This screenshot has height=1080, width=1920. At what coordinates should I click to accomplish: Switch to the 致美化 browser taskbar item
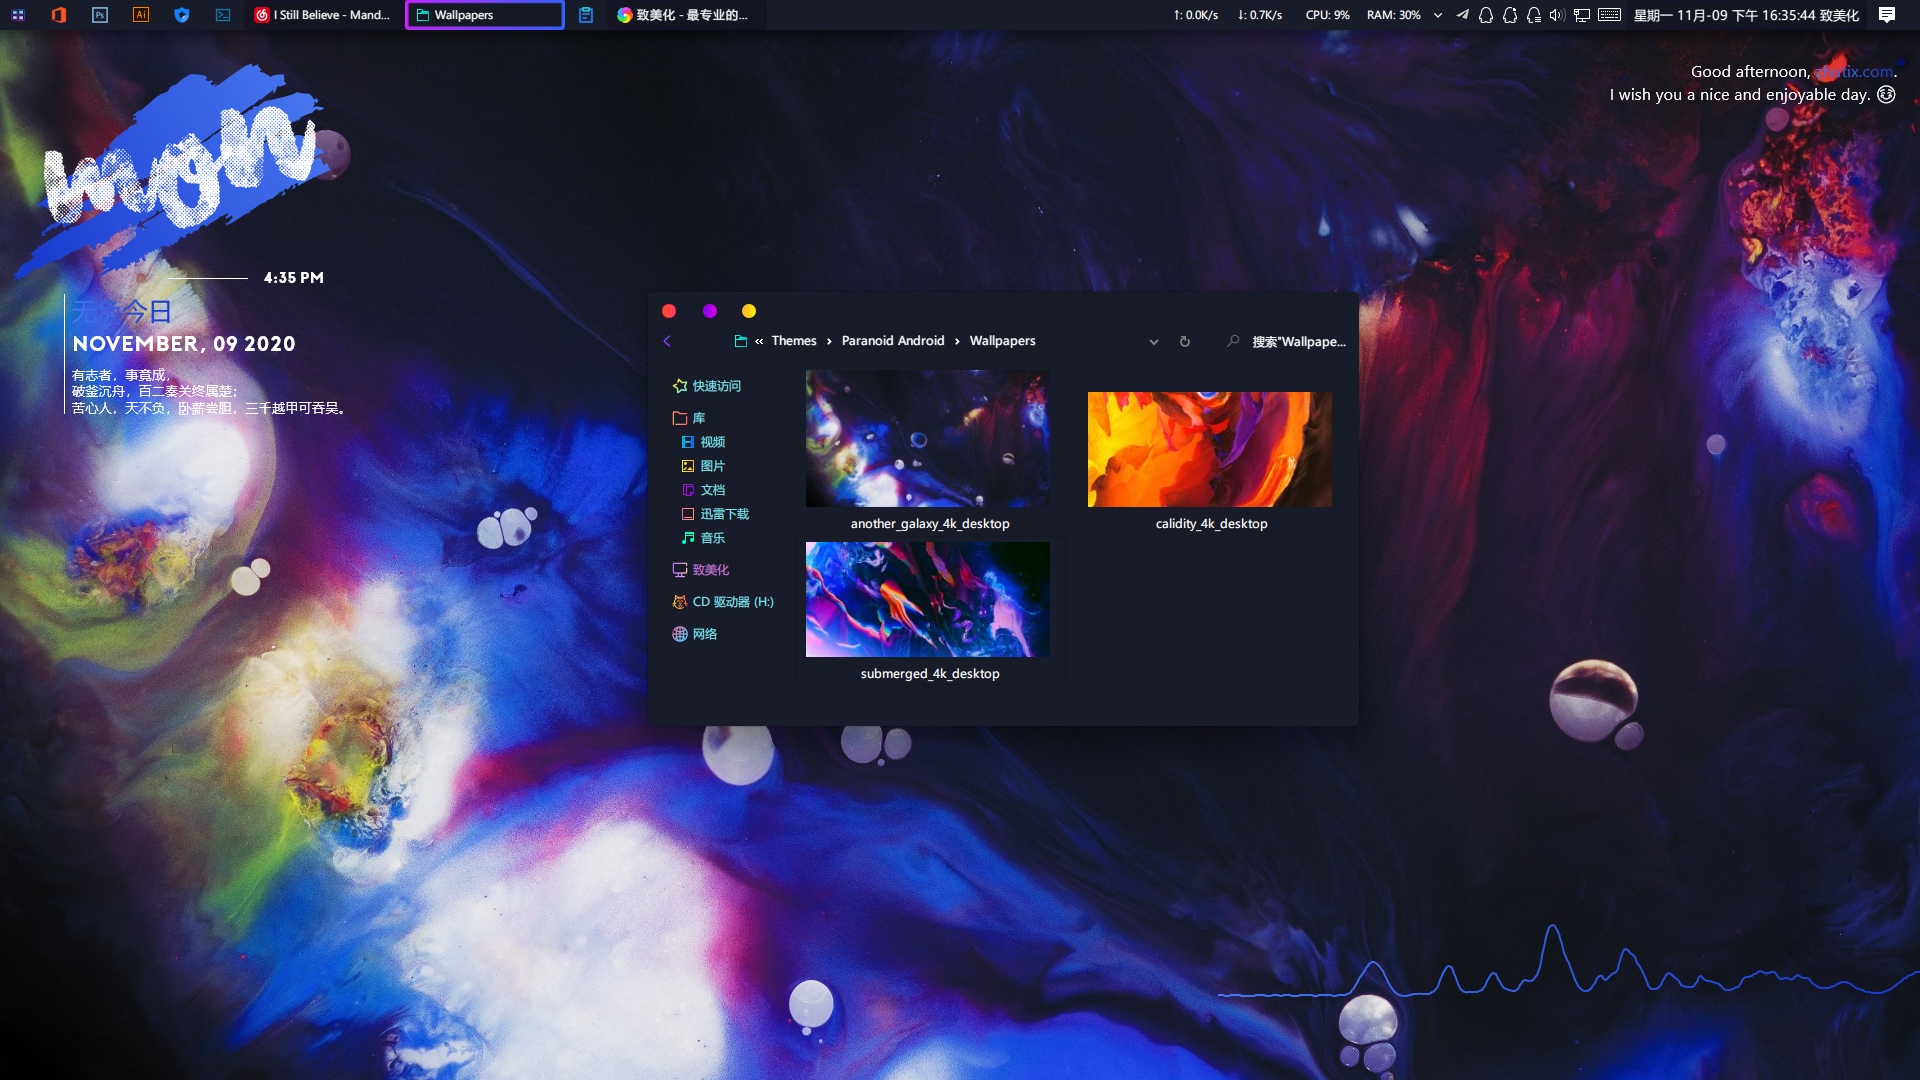683,15
